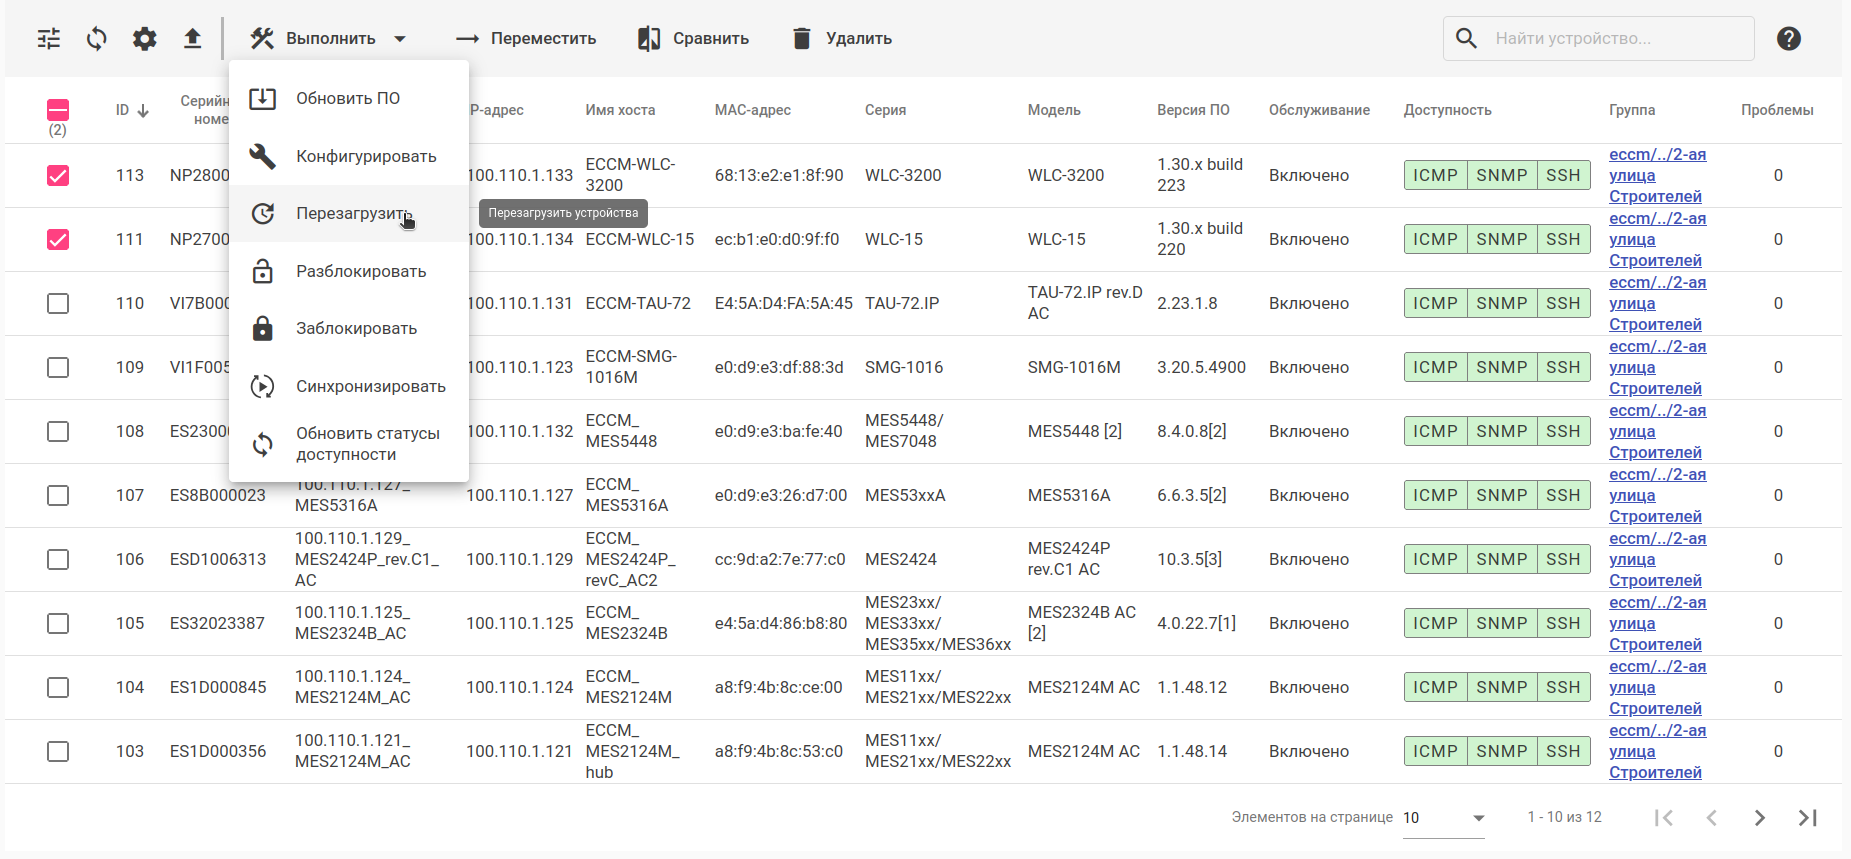Select the checkbox for device ID 110
Image resolution: width=1851 pixels, height=859 pixels.
[58, 304]
